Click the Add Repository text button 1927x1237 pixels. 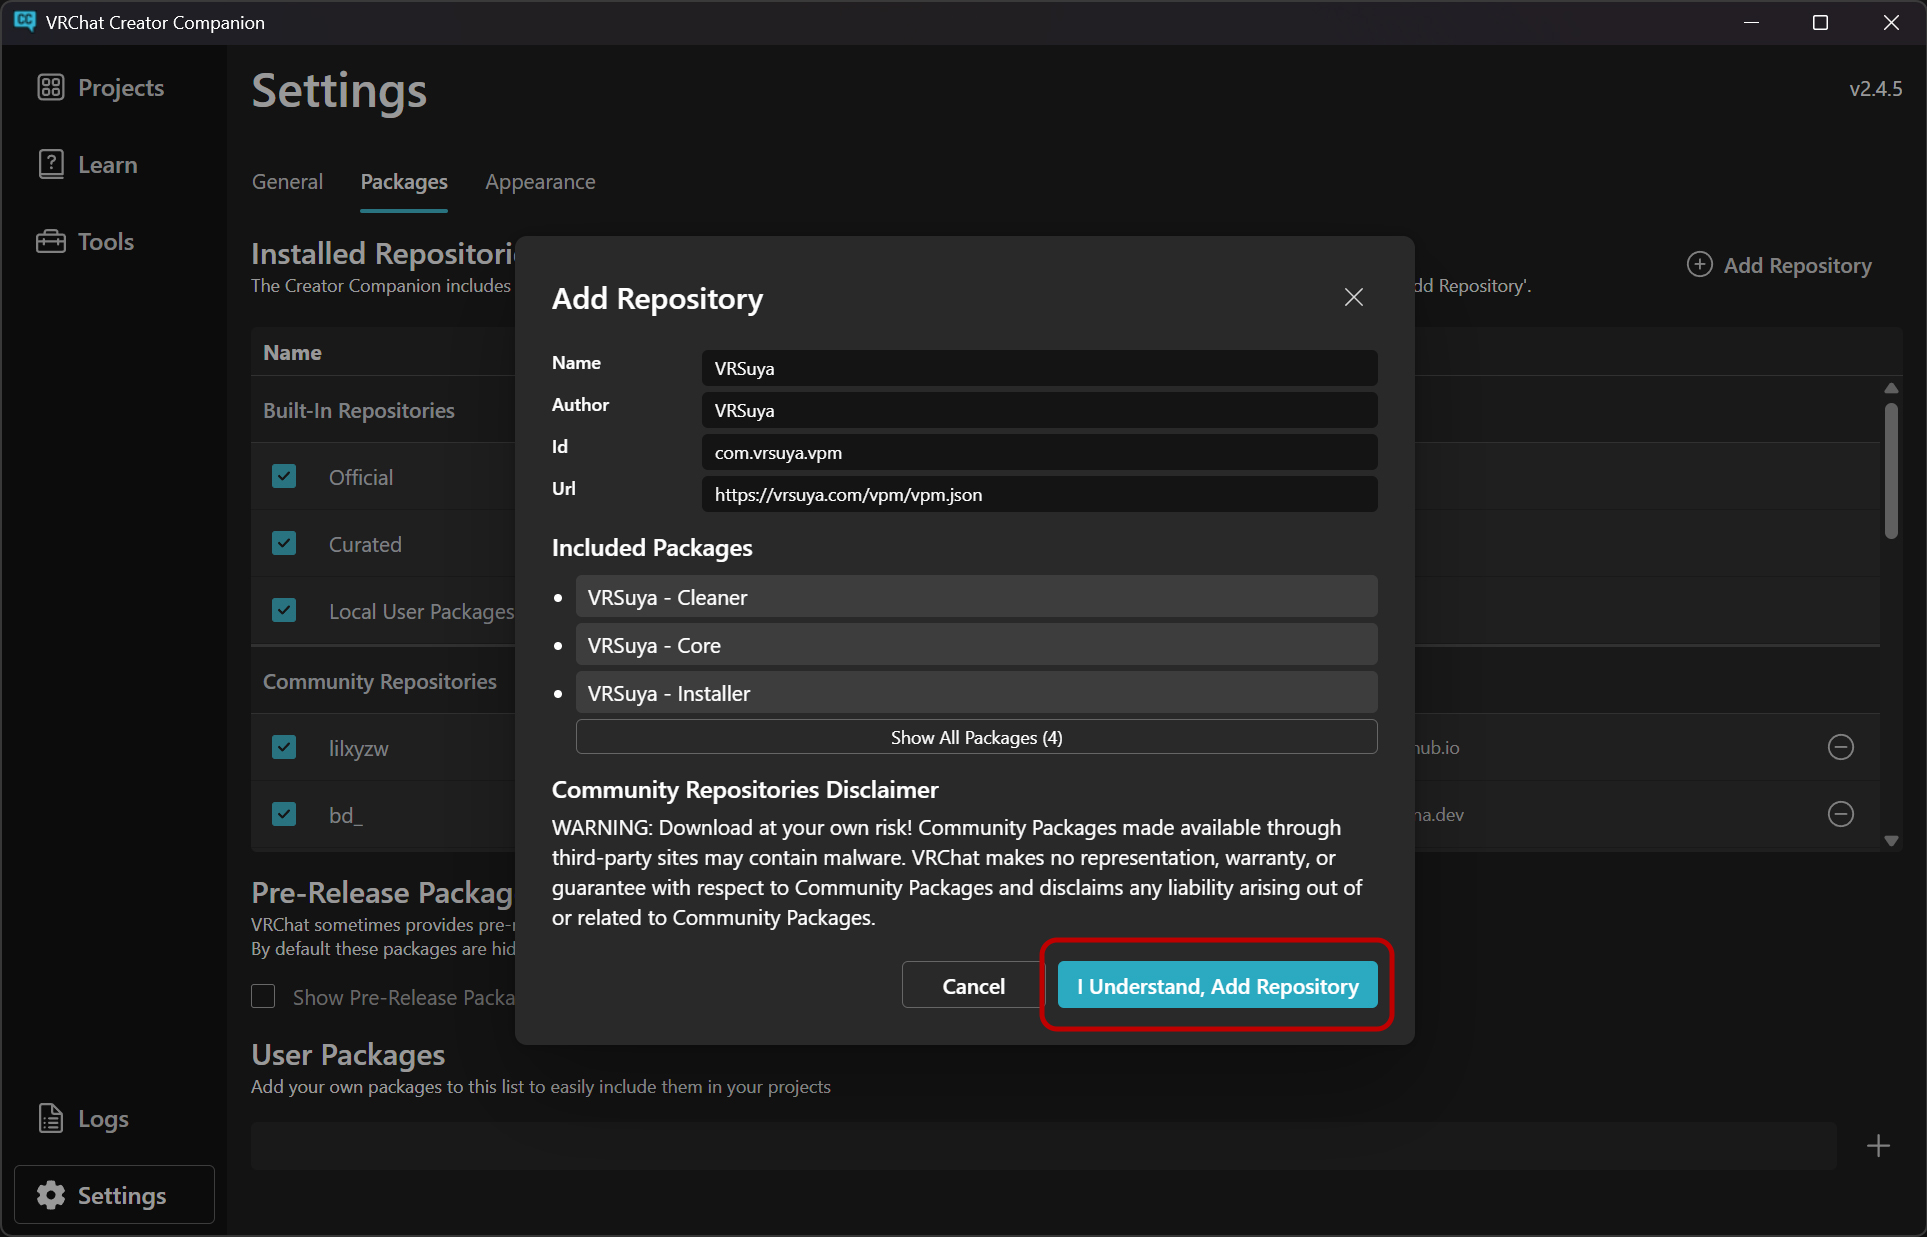(x=1797, y=265)
